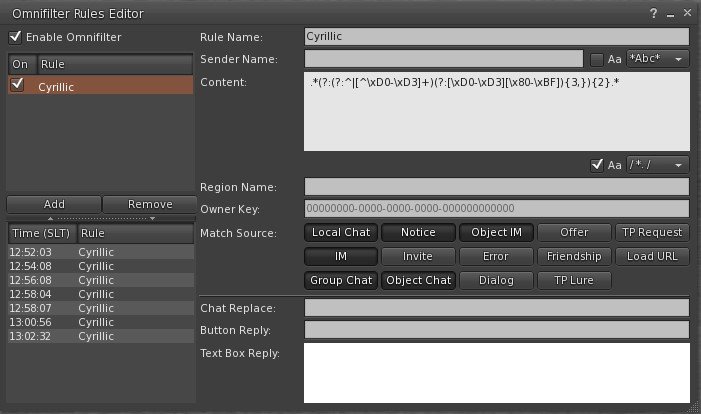The width and height of the screenshot is (701, 414).
Task: Select the 13:02:32 Cyrillic log entry
Action: 101,336
